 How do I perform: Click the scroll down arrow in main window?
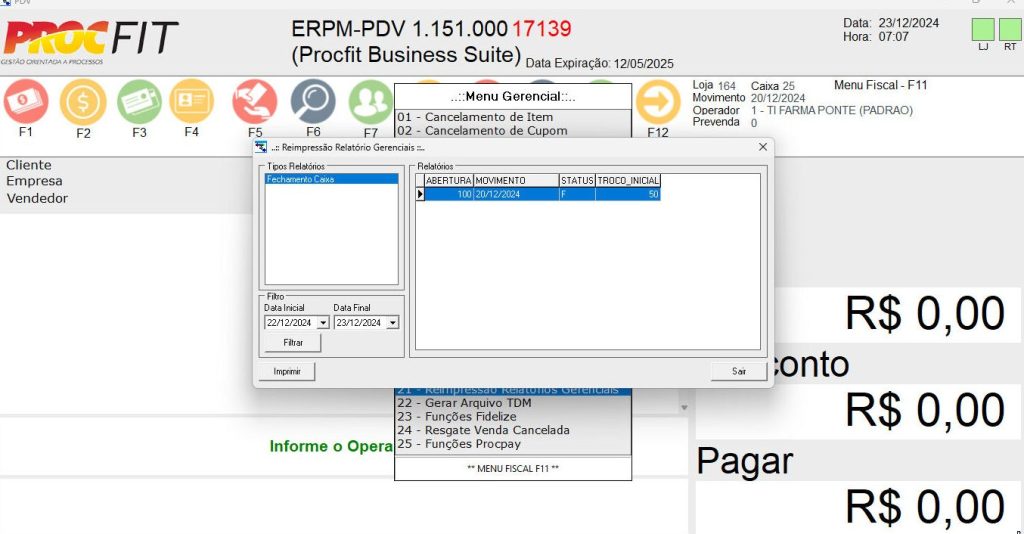pos(684,407)
